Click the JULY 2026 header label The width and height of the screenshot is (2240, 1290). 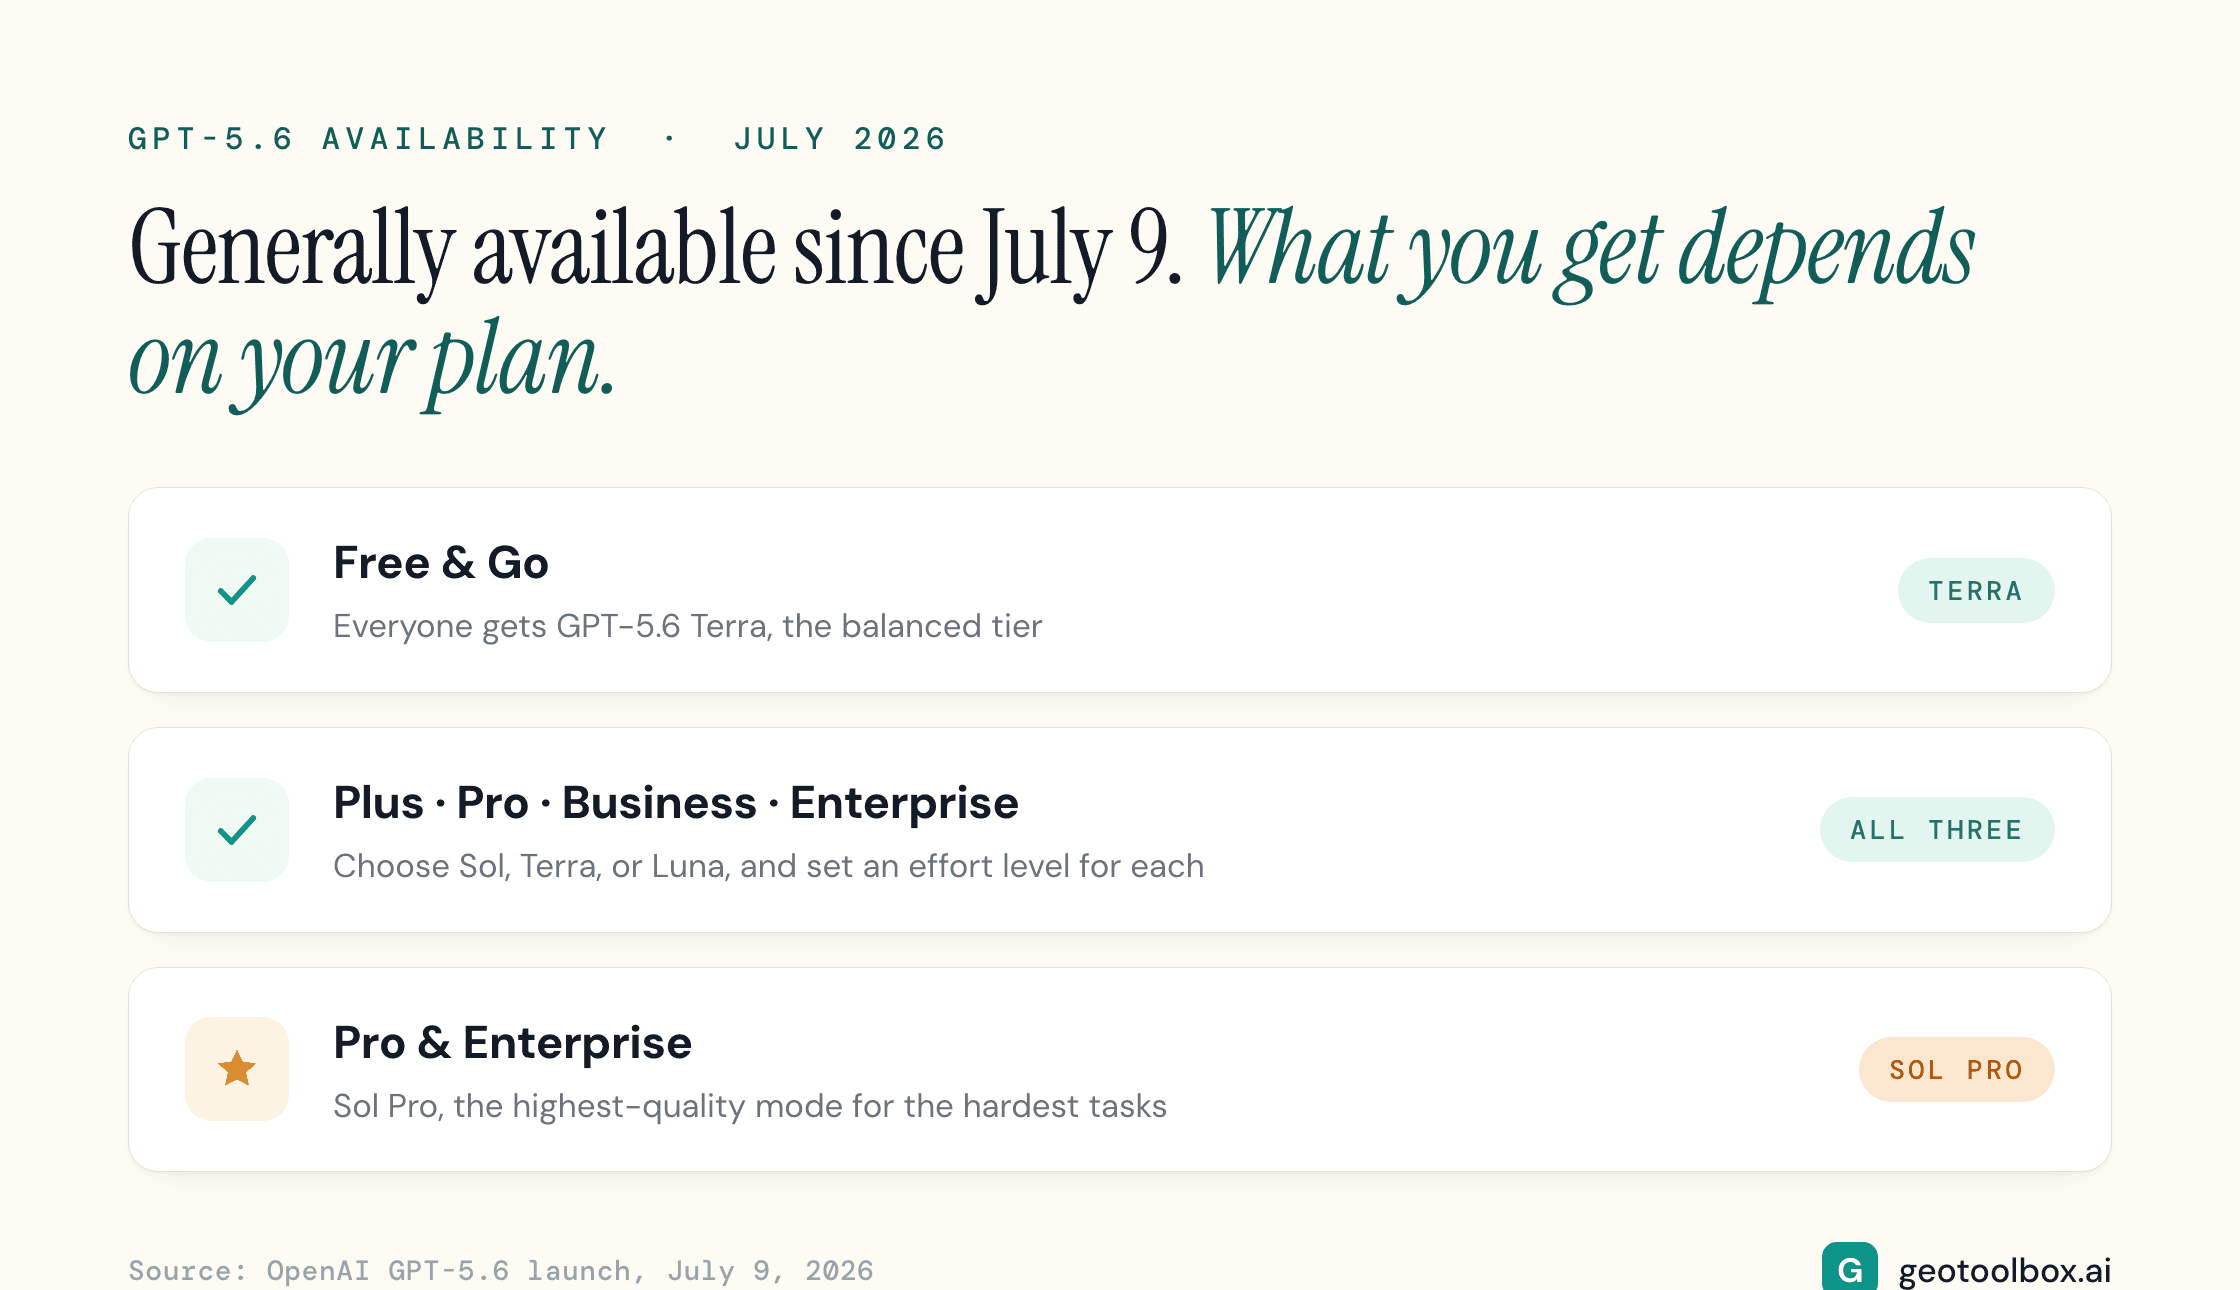(x=840, y=138)
